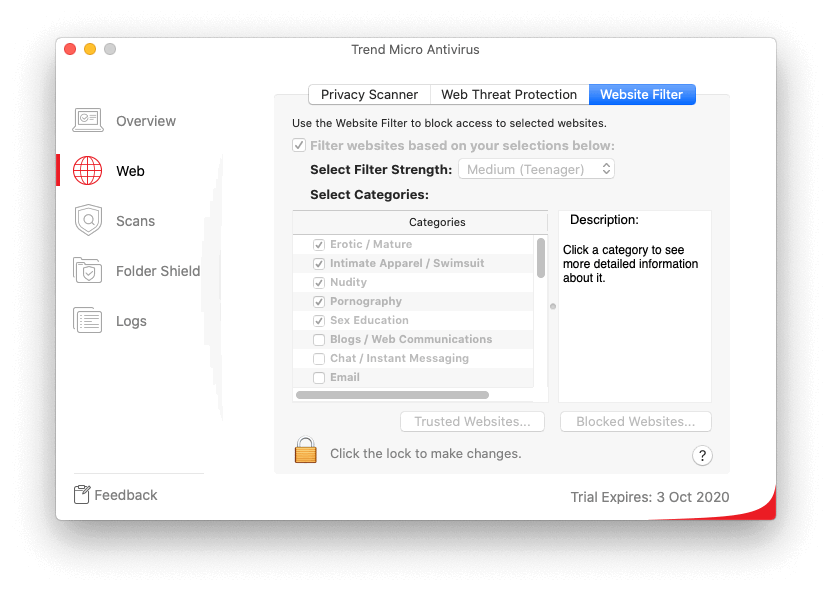The image size is (832, 594).
Task: Uncheck Intimate Apparel / Swimsuit category
Action: click(x=319, y=264)
